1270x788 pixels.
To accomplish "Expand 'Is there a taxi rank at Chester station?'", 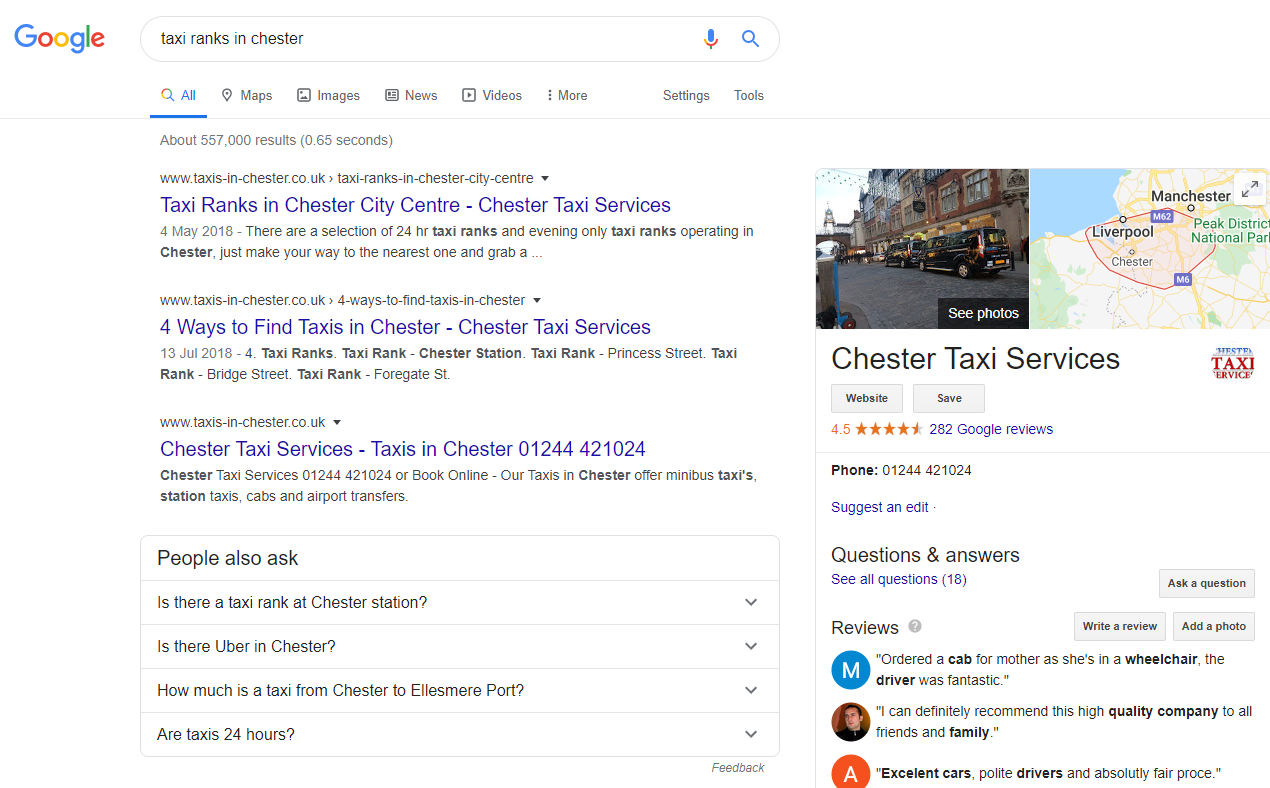I will coord(459,603).
